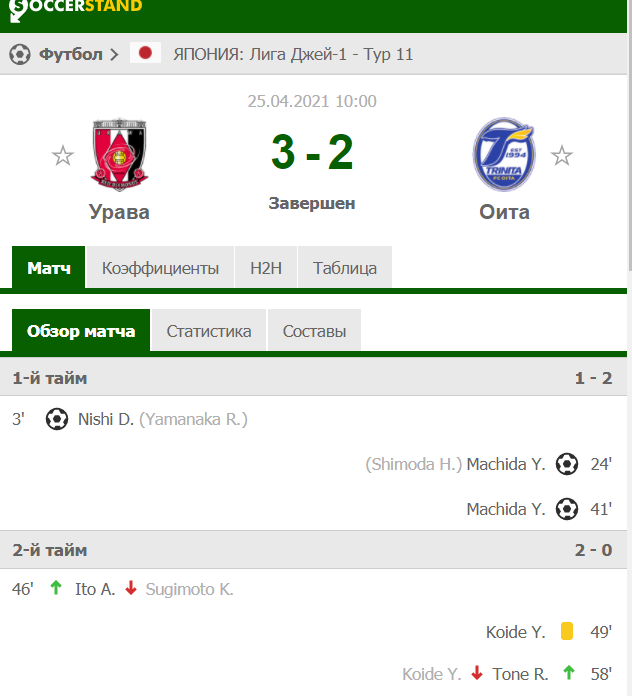
Task: Click the Oita Trinita team crest
Action: point(504,154)
